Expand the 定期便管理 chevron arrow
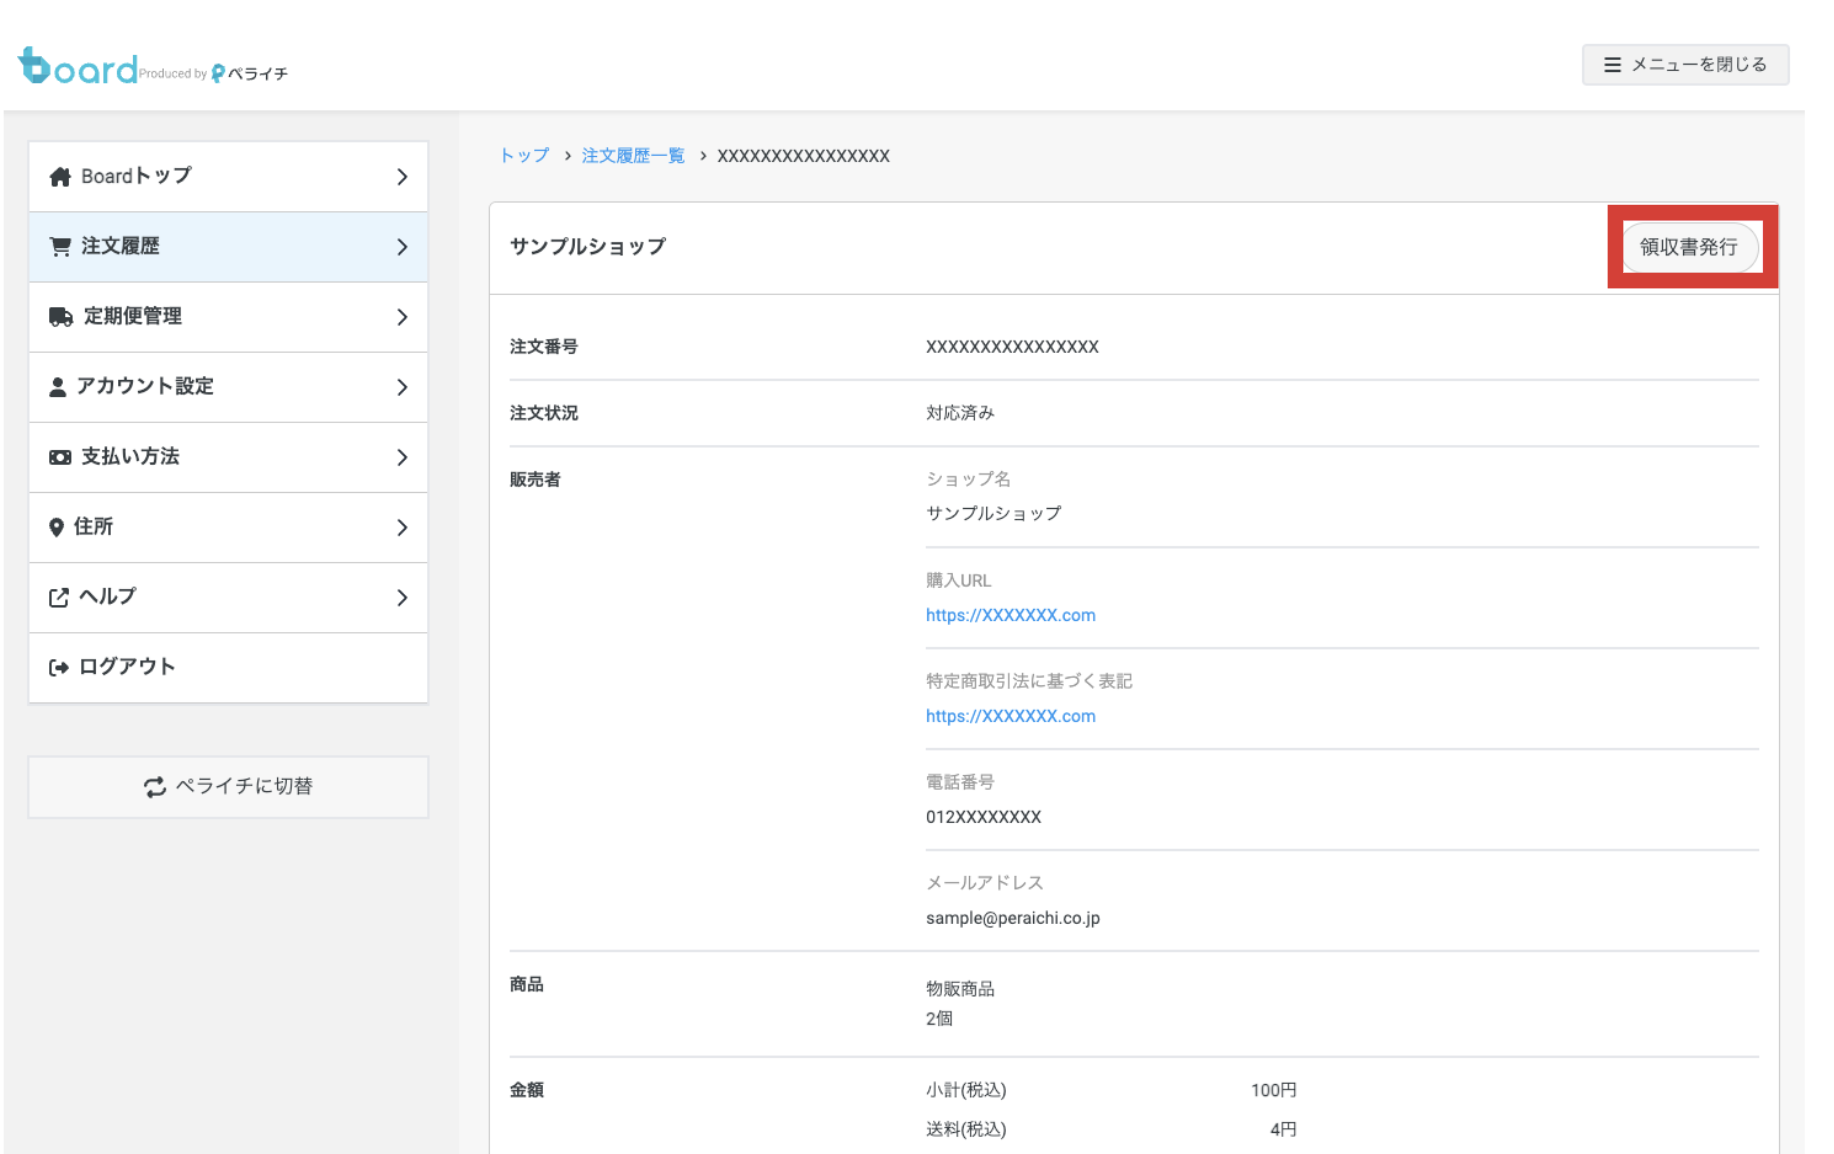Image resolution: width=1834 pixels, height=1154 pixels. pyautogui.click(x=402, y=317)
